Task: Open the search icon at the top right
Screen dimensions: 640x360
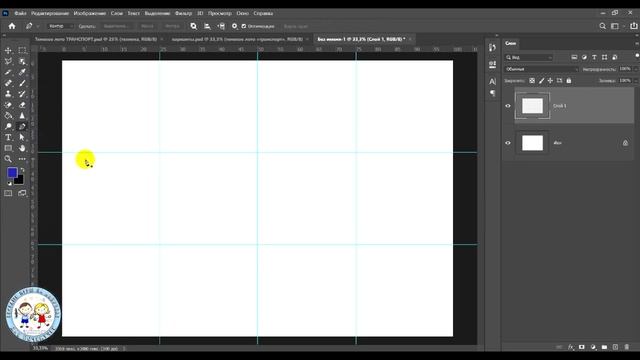Action: [602, 26]
